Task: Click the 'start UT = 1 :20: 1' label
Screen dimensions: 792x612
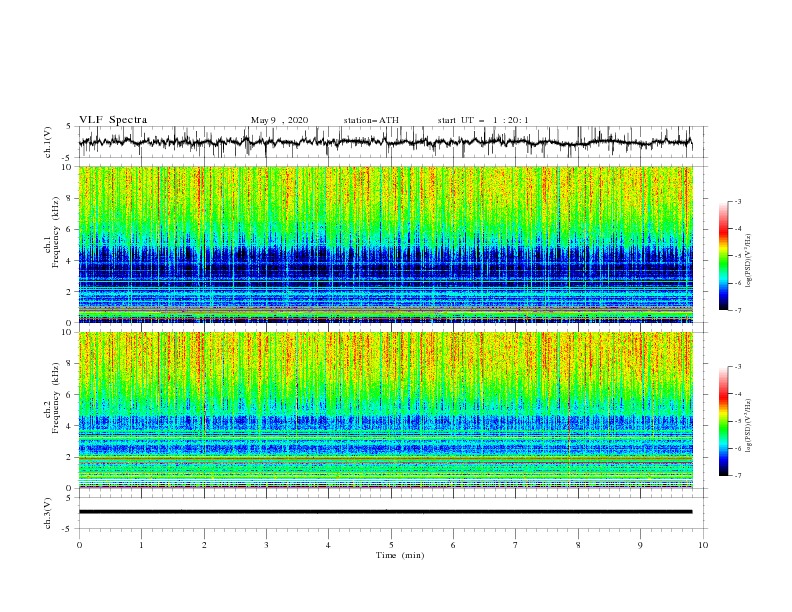Action: (x=483, y=120)
